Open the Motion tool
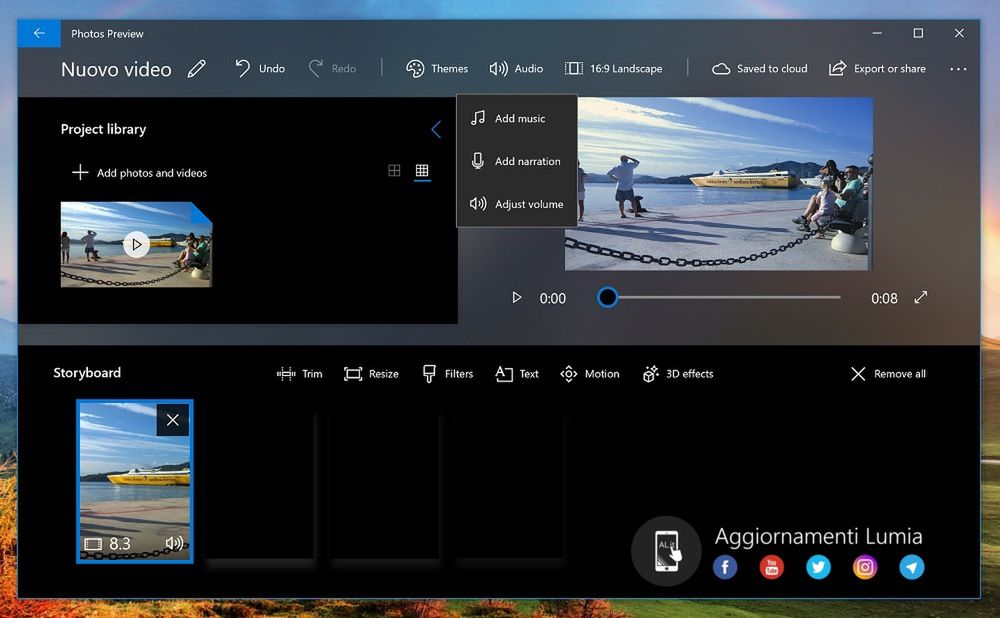The width and height of the screenshot is (1000, 618). click(590, 374)
